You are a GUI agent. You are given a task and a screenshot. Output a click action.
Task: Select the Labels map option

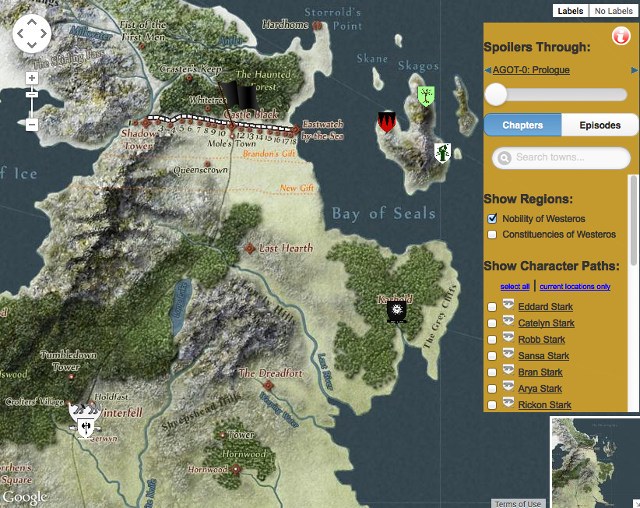pos(571,11)
